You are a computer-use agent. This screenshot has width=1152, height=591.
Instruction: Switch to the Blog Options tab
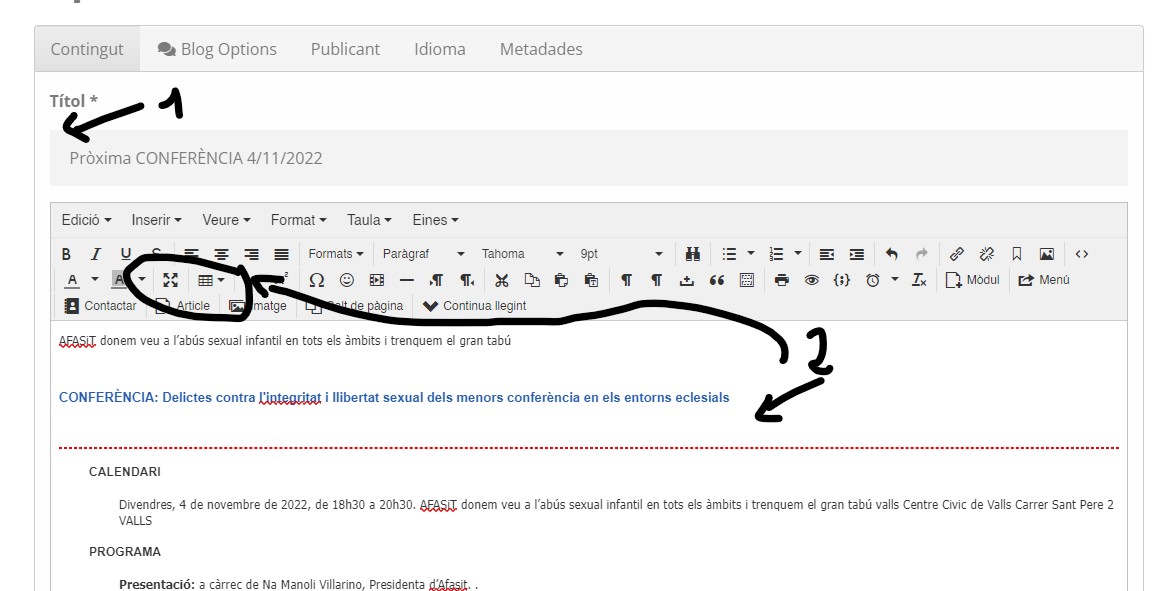[x=217, y=49]
